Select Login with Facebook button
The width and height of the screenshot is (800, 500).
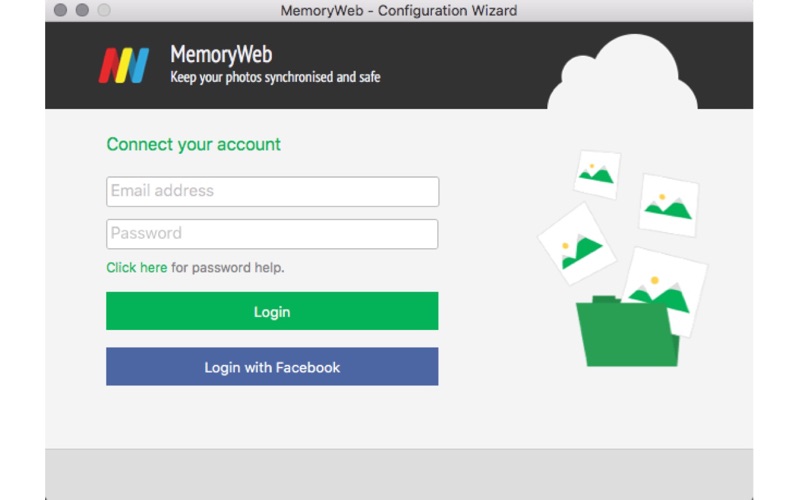[x=272, y=366]
